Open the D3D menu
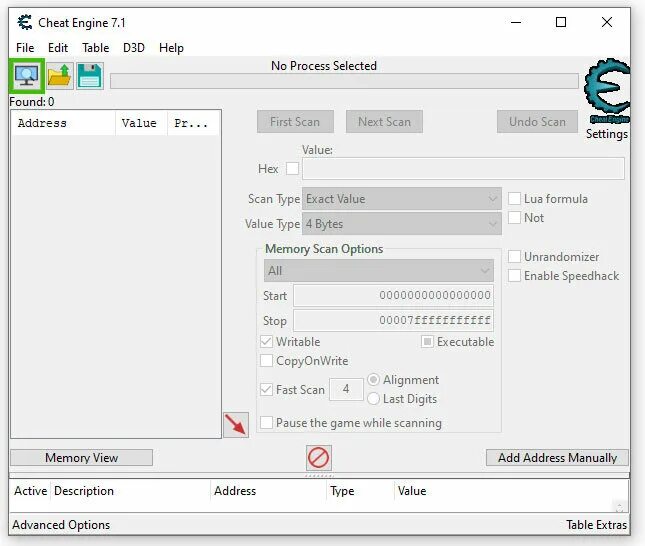 pos(134,48)
